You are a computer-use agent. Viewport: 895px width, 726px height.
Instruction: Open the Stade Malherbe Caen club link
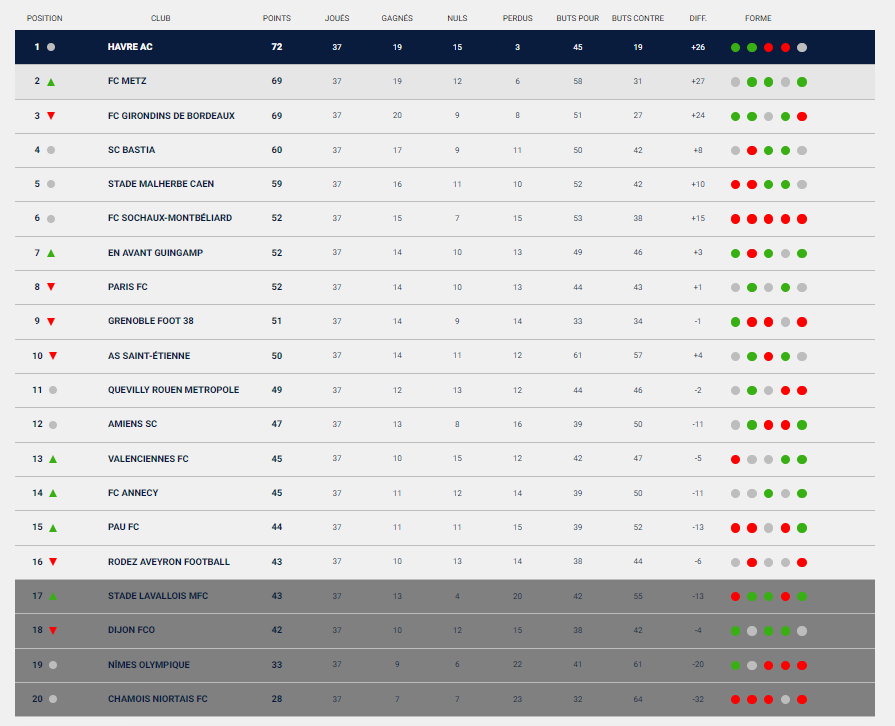161,184
